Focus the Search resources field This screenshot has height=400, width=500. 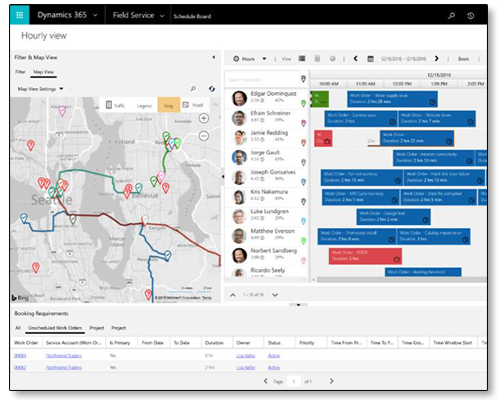point(262,79)
